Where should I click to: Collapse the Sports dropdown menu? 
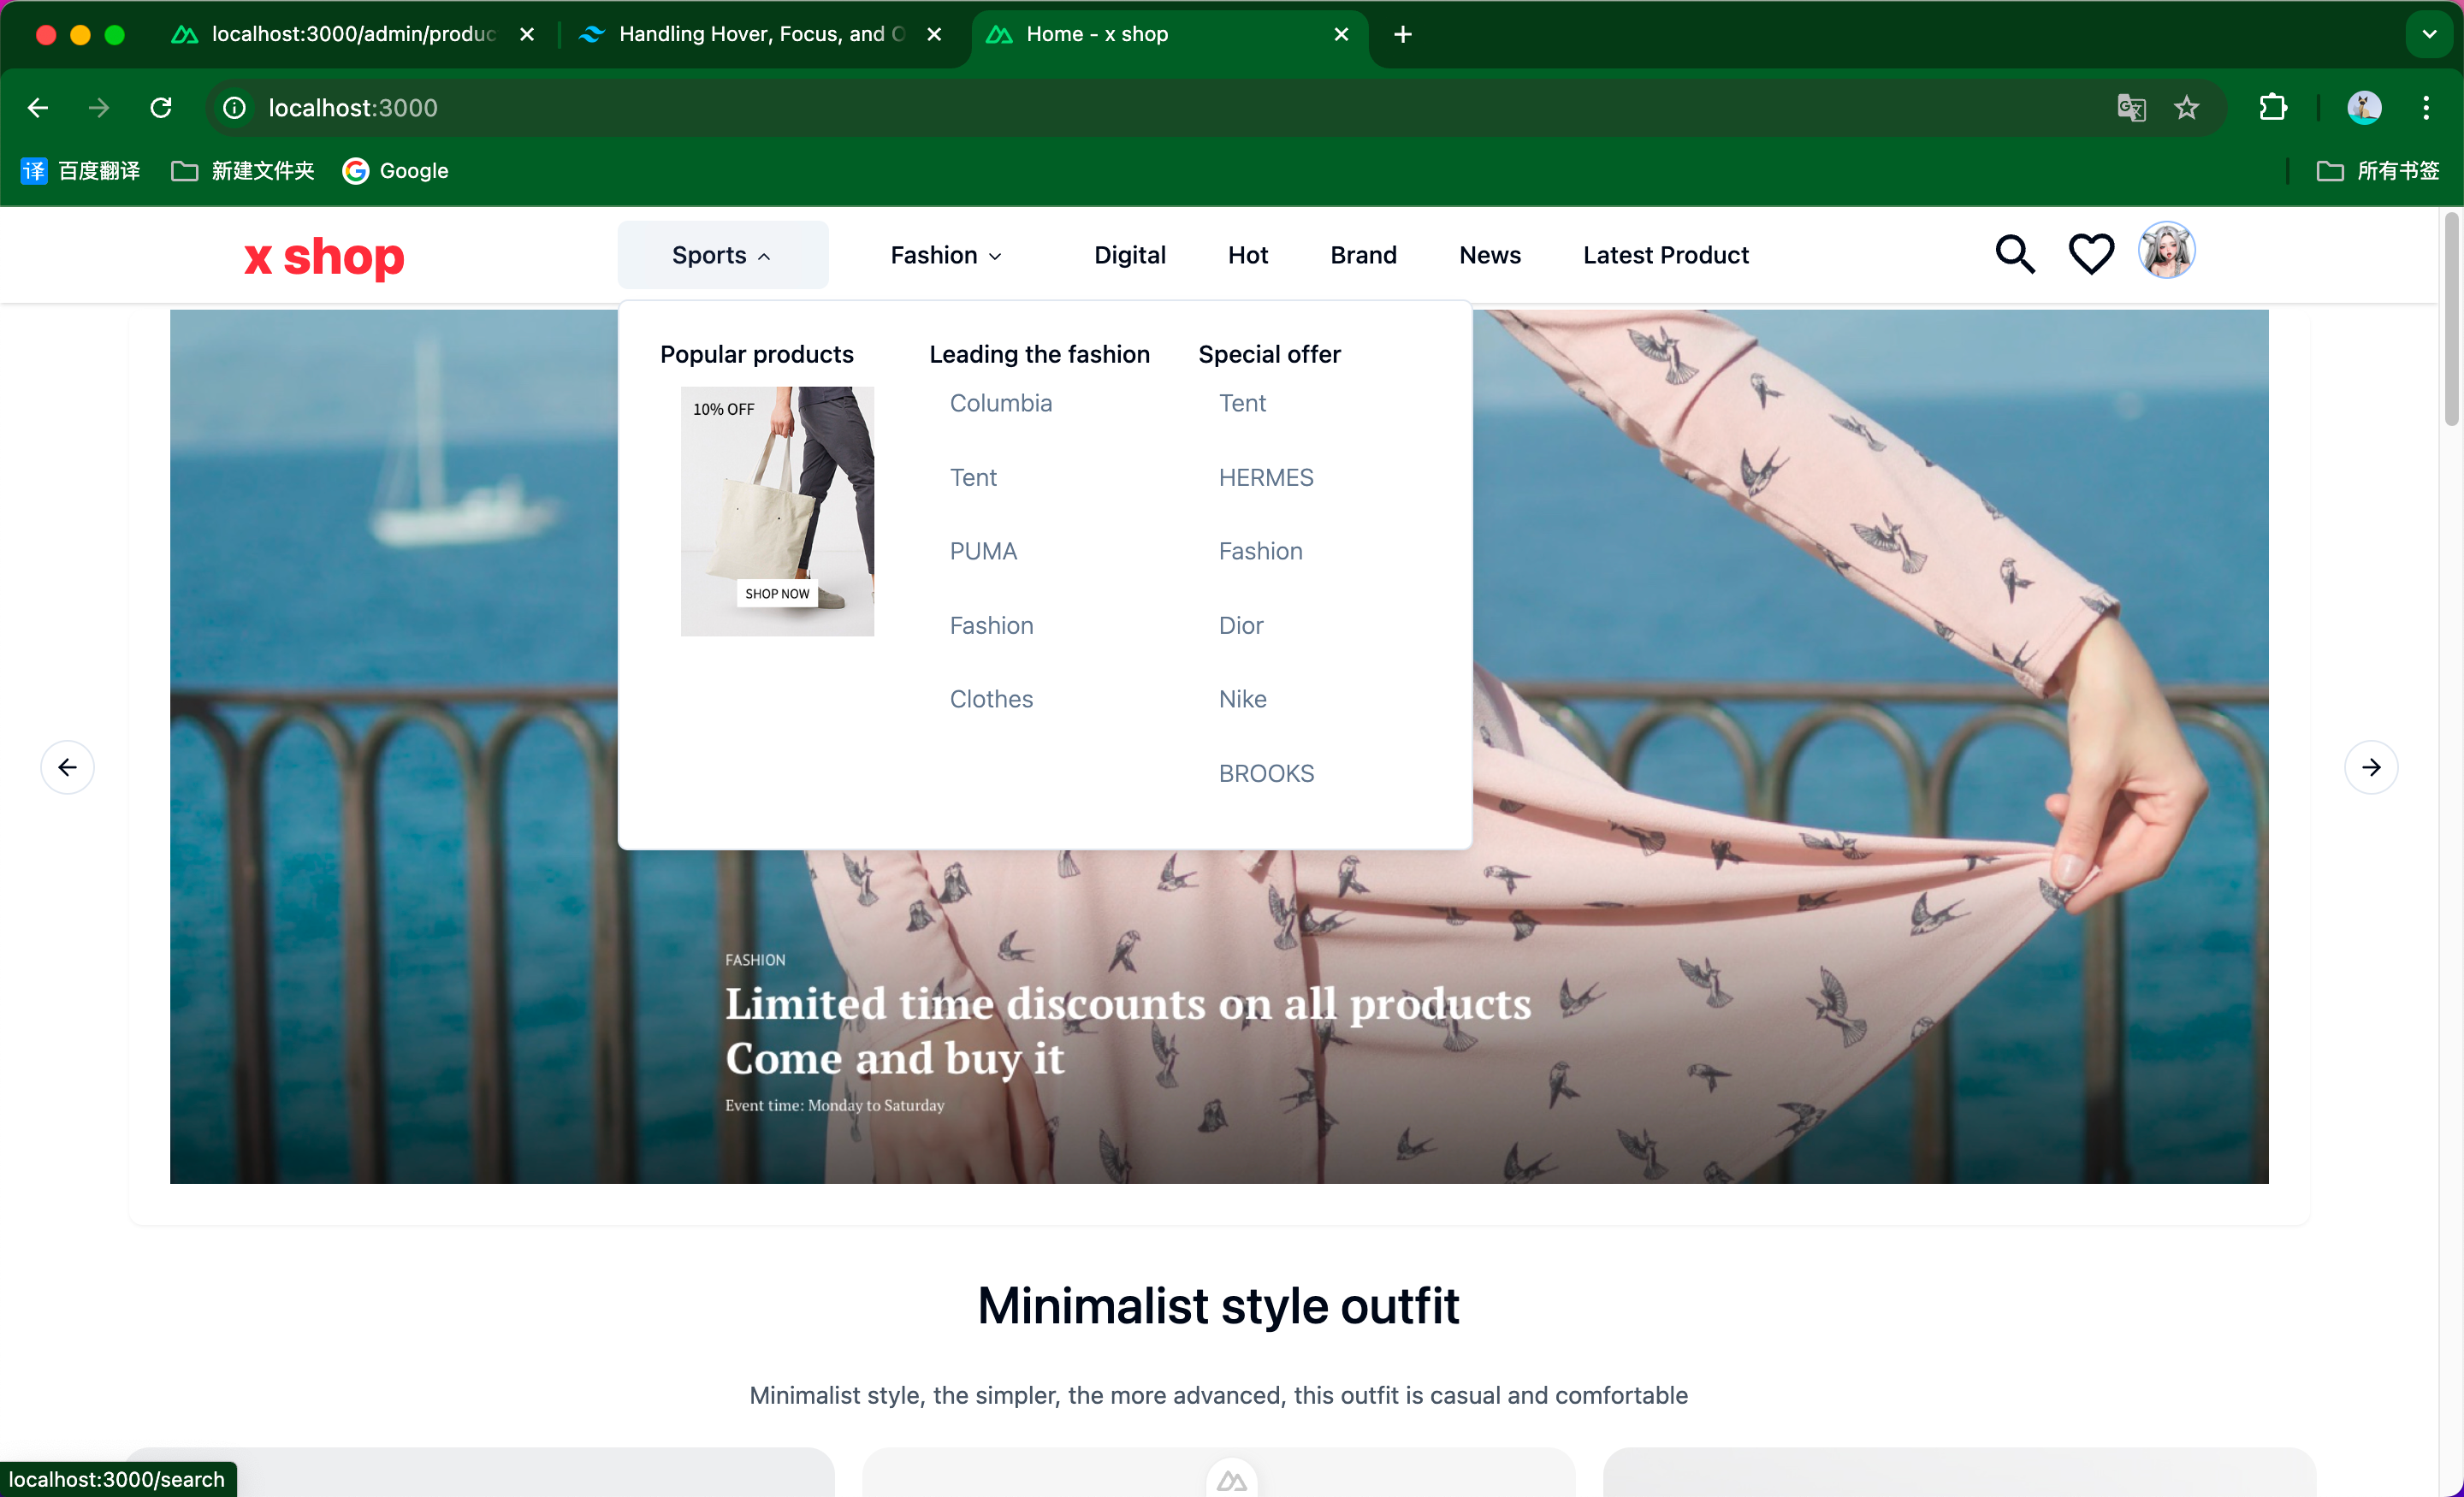tap(722, 255)
